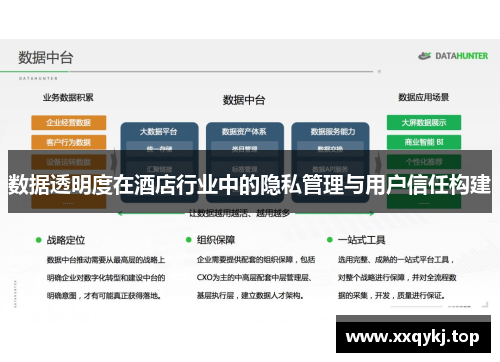Select the slide title 数据中台 at top left
This screenshot has height=362, width=500.
pyautogui.click(x=46, y=57)
